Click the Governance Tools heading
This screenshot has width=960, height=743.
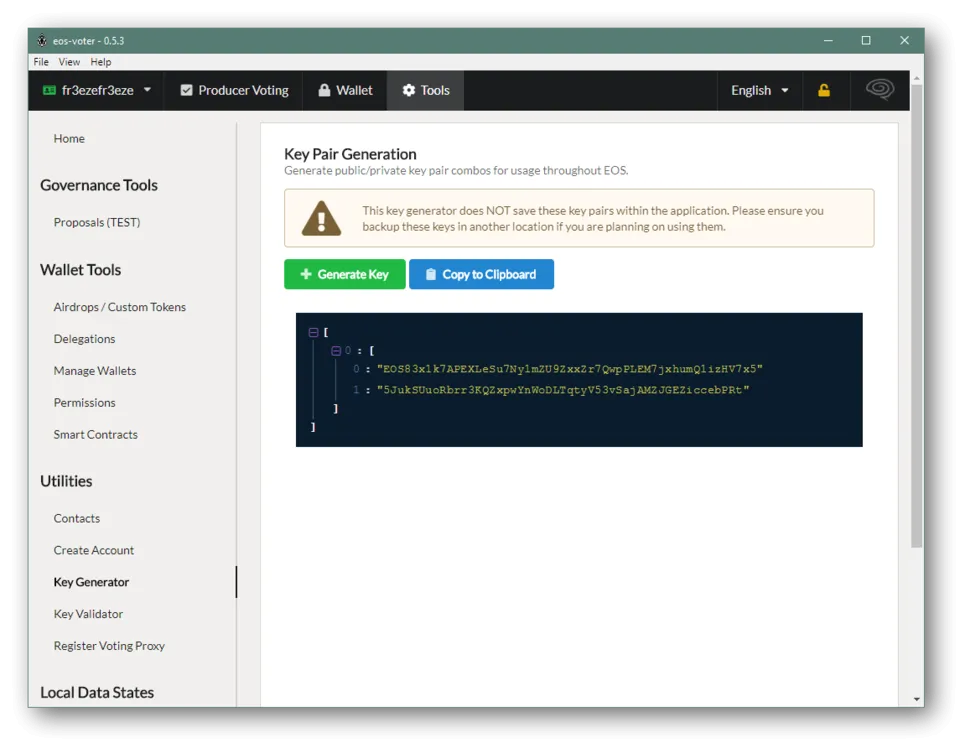pos(99,185)
